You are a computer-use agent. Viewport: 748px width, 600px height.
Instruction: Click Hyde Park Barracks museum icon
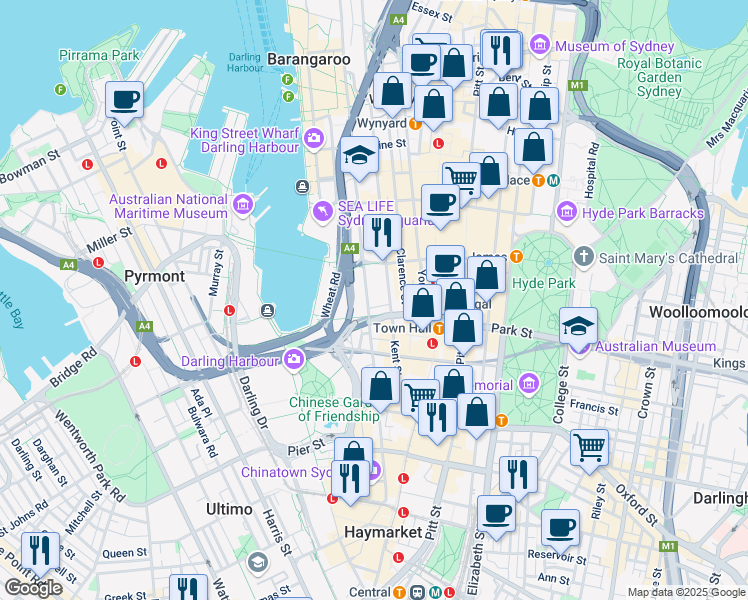[x=566, y=212]
